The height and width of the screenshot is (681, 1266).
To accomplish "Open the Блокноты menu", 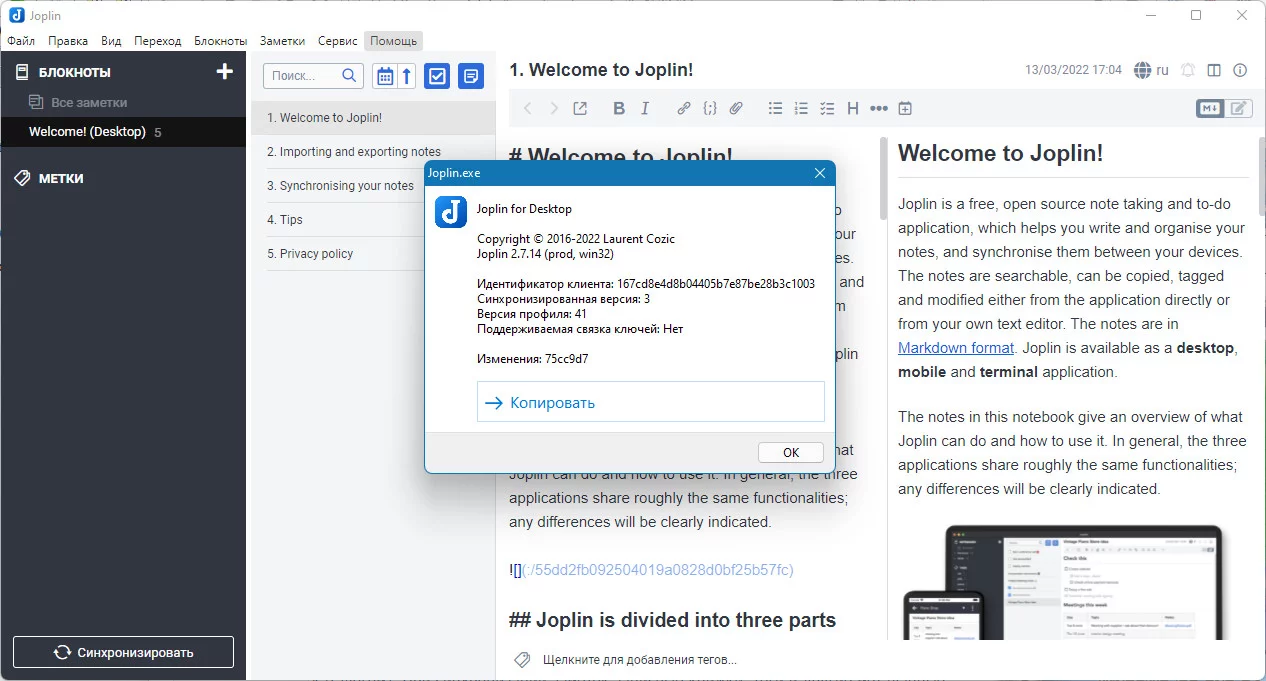I will coord(221,41).
